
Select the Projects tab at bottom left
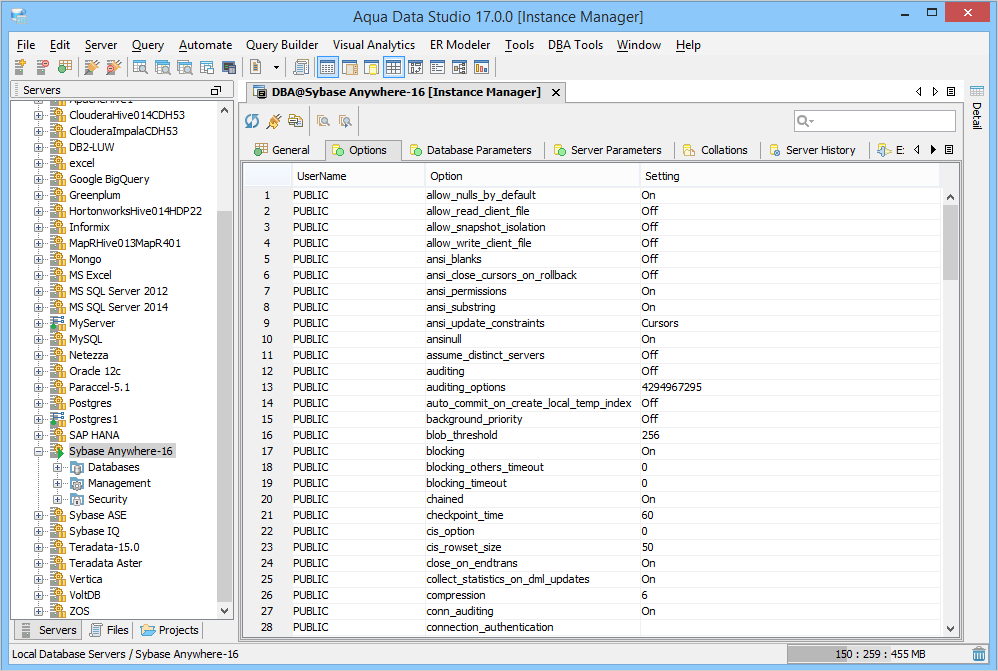[169, 630]
